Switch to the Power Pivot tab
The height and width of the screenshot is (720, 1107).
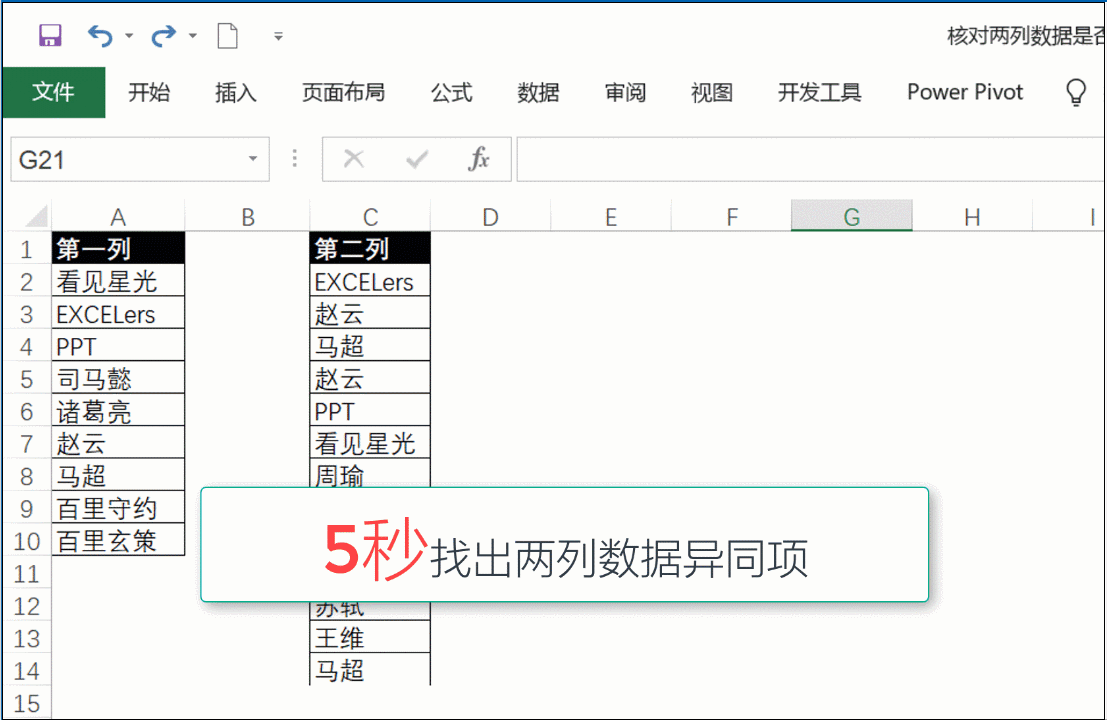coord(965,93)
